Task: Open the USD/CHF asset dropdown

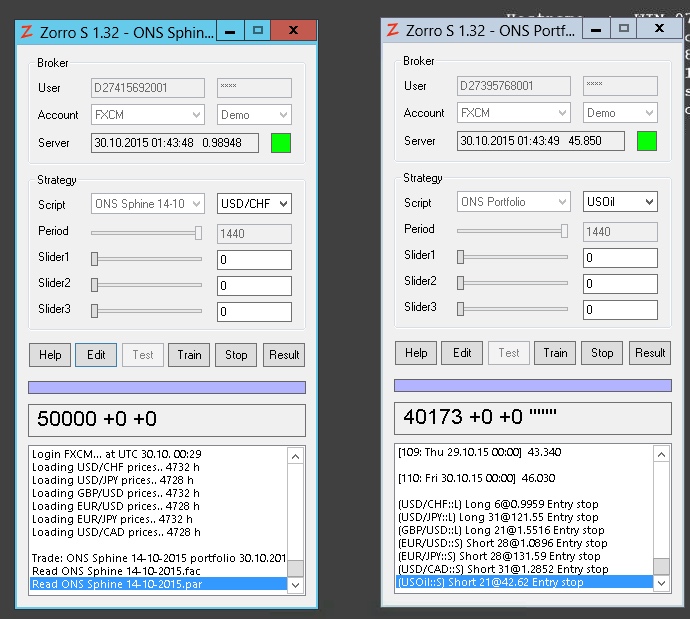Action: tap(254, 204)
